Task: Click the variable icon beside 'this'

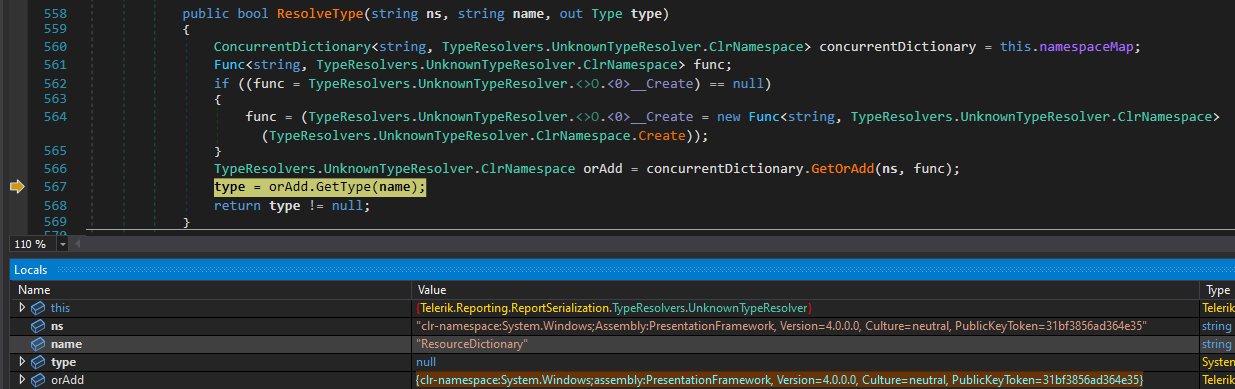Action: tap(38, 309)
